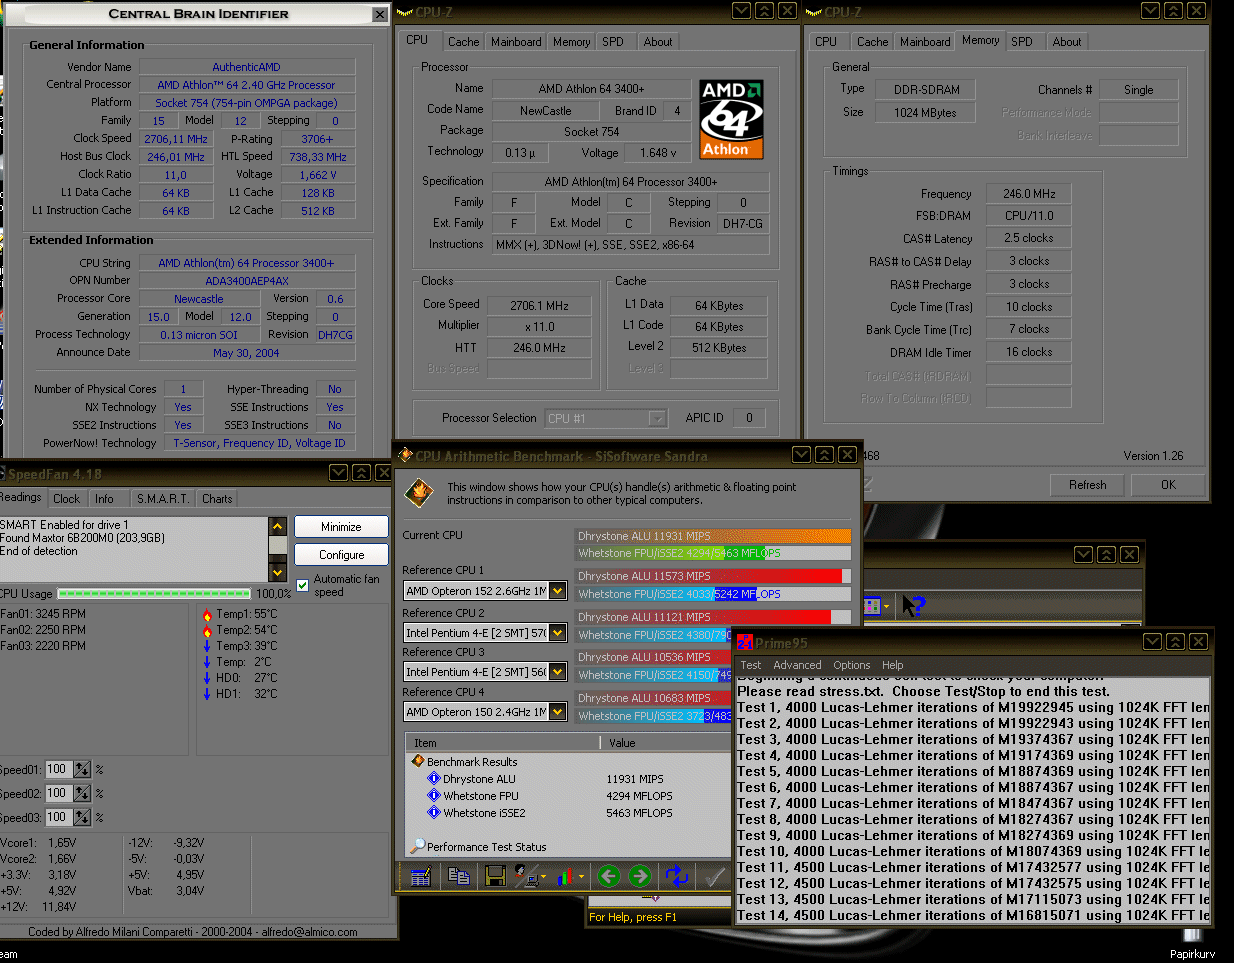Image resolution: width=1234 pixels, height=963 pixels.
Task: Select the Memory tab in left CPU-Z
Action: (x=571, y=42)
